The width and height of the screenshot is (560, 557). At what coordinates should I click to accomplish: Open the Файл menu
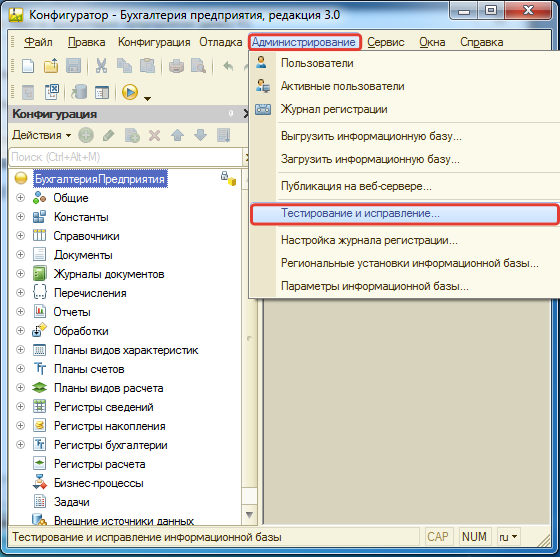[38, 42]
